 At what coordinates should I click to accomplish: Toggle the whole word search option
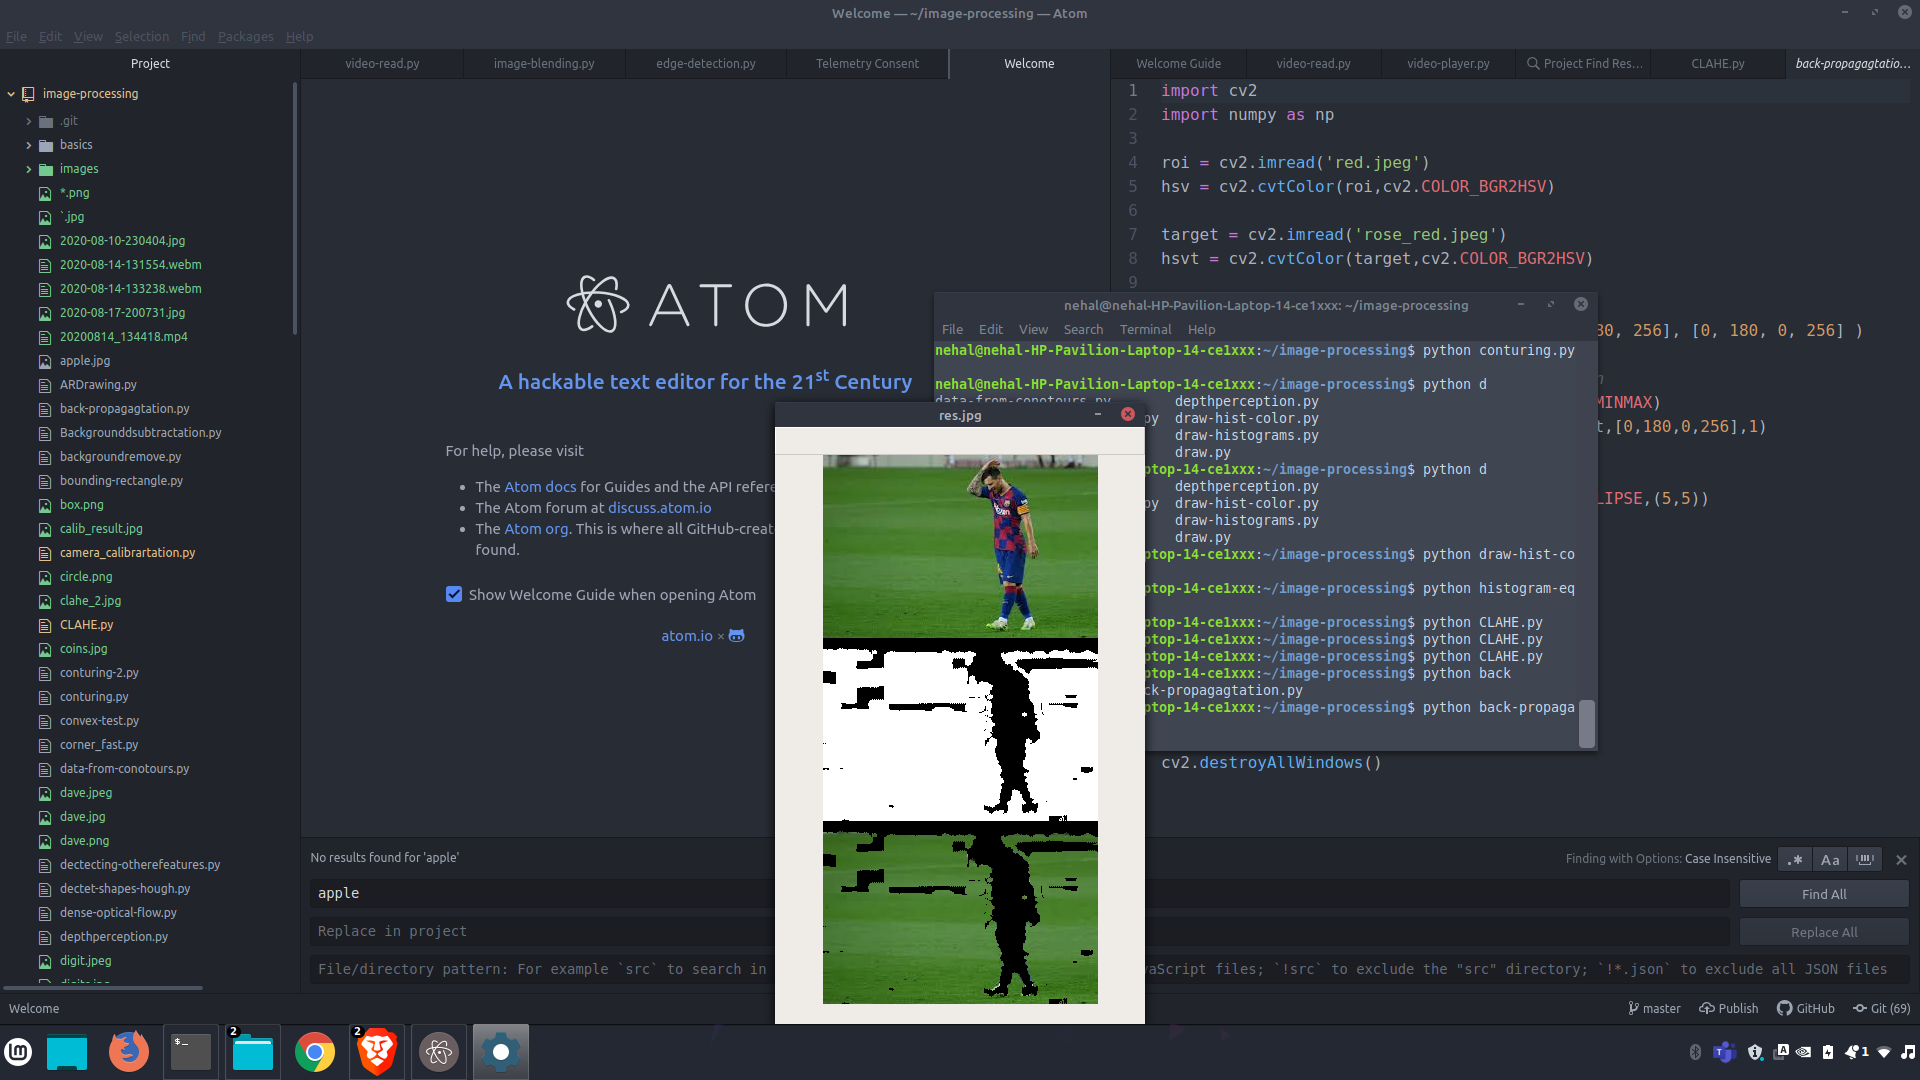click(1865, 860)
